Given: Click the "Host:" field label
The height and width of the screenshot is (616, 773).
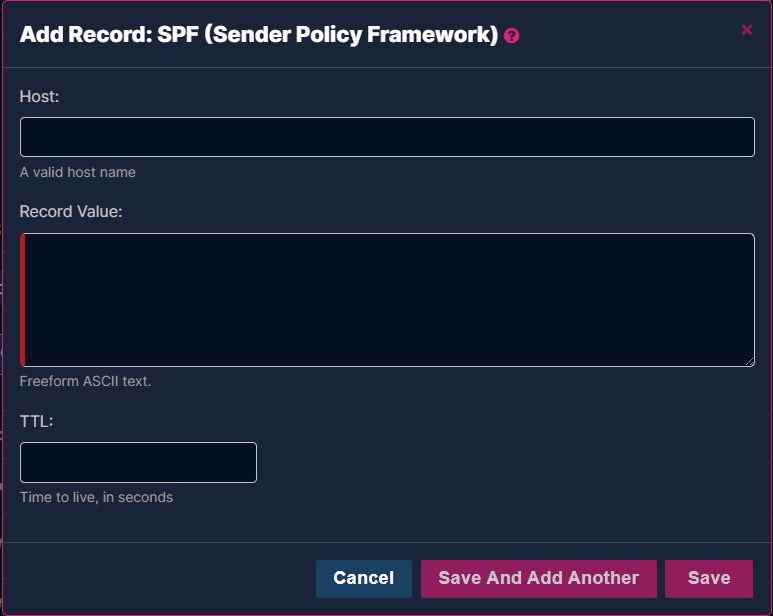Looking at the screenshot, I should [39, 97].
